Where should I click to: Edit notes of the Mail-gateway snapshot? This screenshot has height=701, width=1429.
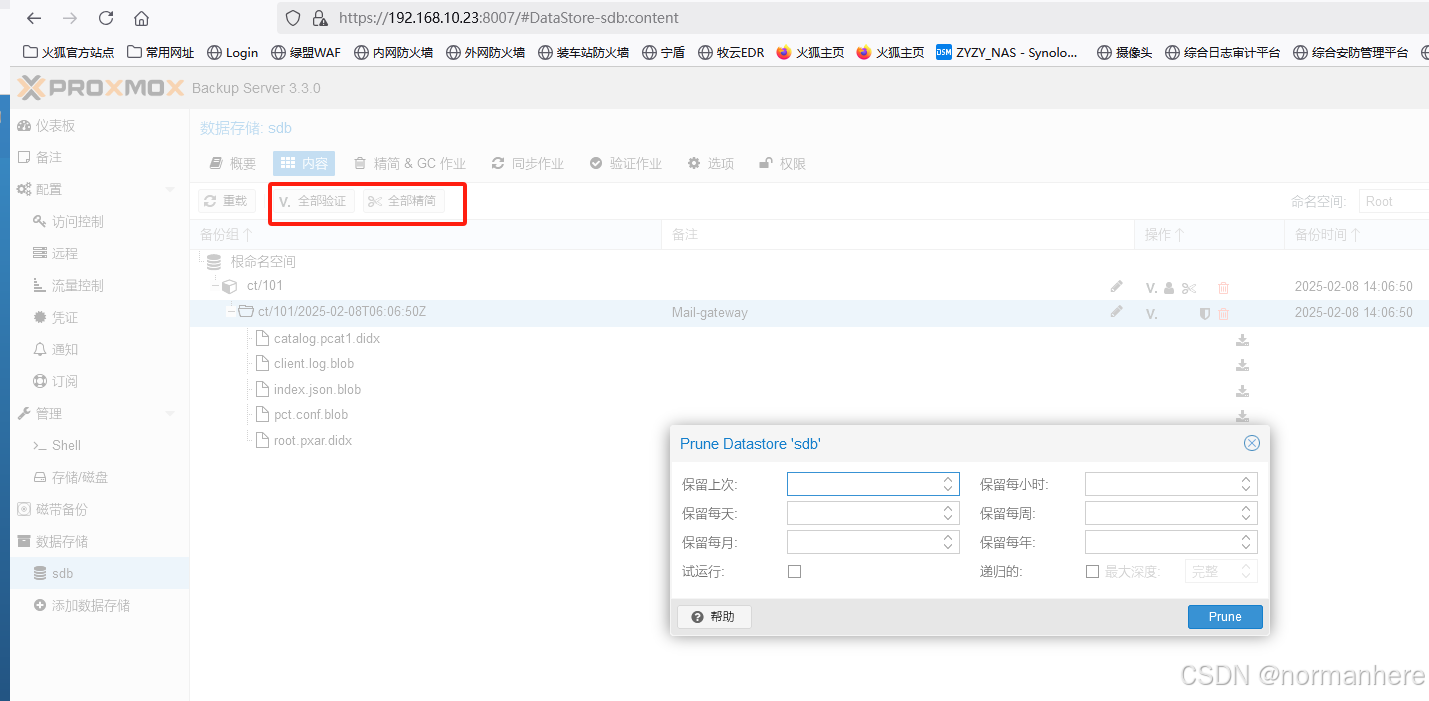pyautogui.click(x=1116, y=312)
